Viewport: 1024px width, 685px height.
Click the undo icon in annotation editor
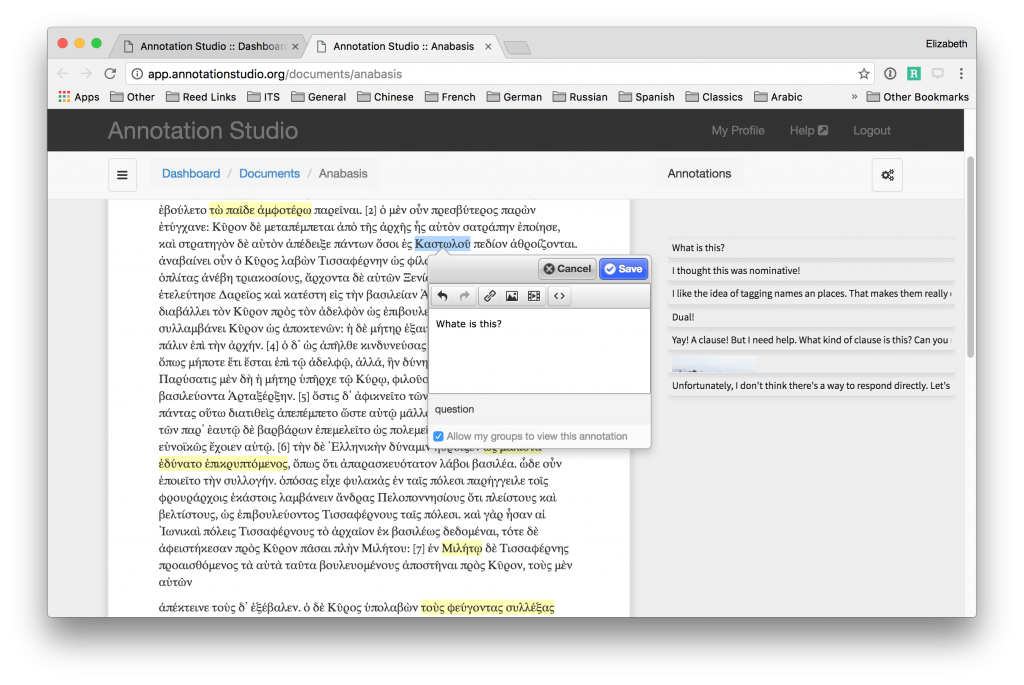(442, 295)
